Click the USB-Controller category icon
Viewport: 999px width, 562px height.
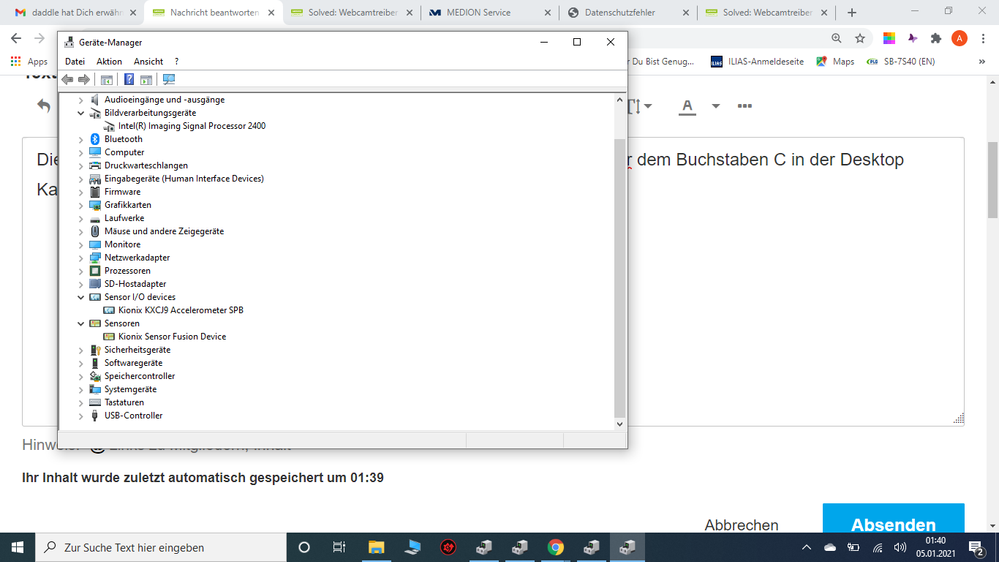pos(95,415)
